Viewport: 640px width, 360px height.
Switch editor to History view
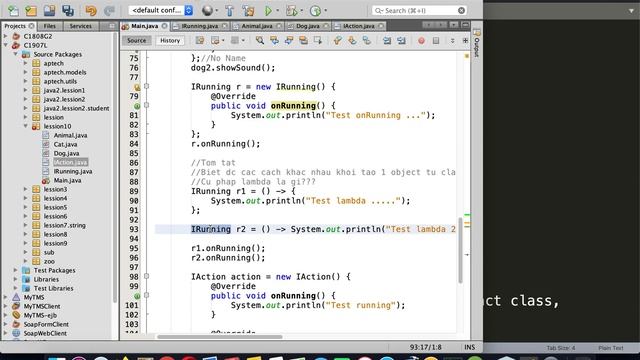(x=170, y=40)
